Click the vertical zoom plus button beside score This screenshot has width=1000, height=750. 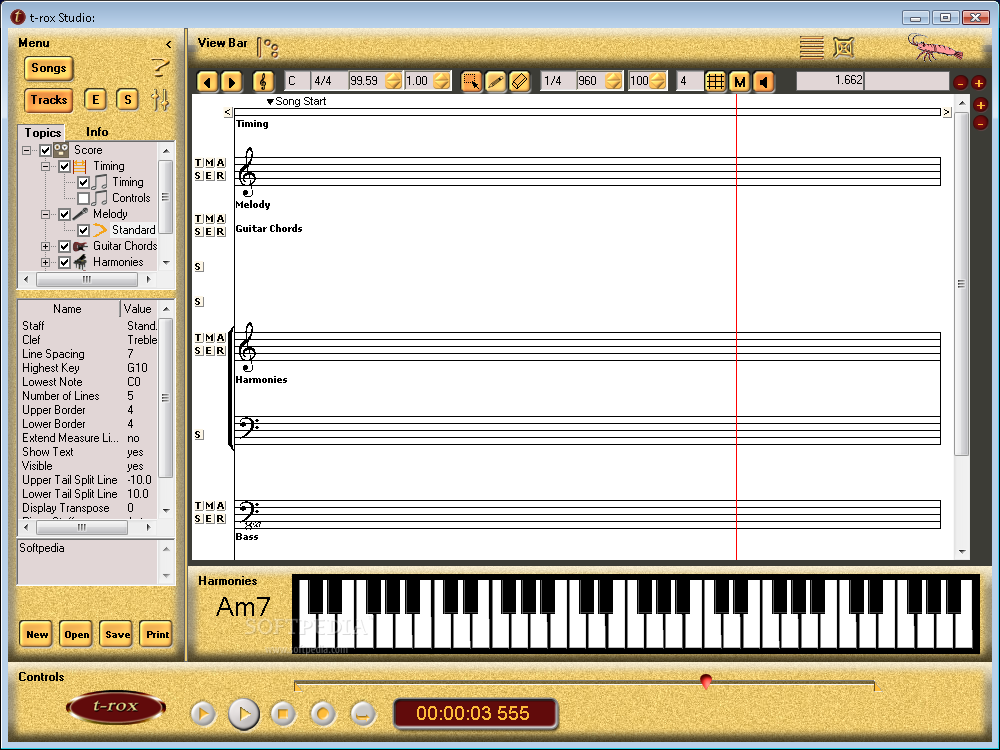click(x=981, y=105)
